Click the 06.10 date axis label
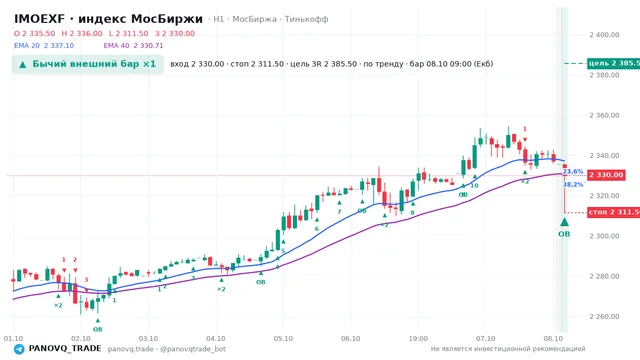This screenshot has height=360, width=640. pyautogui.click(x=351, y=339)
